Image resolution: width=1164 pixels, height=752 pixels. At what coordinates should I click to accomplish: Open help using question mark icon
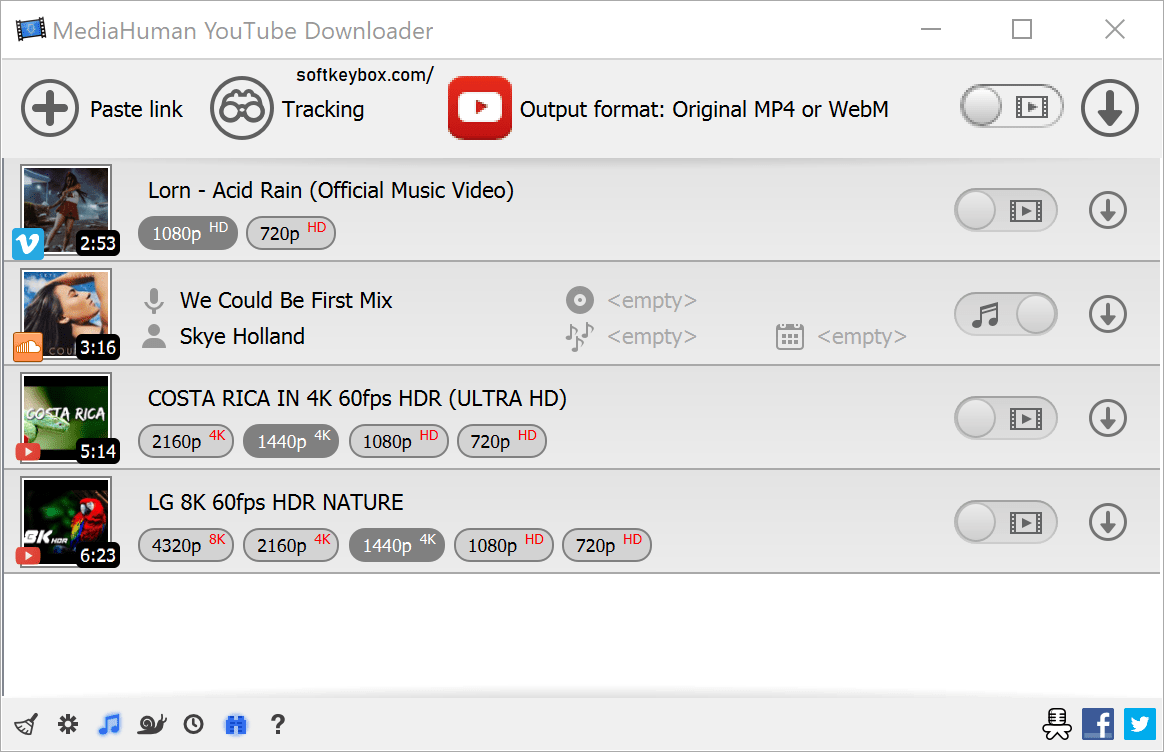[277, 723]
